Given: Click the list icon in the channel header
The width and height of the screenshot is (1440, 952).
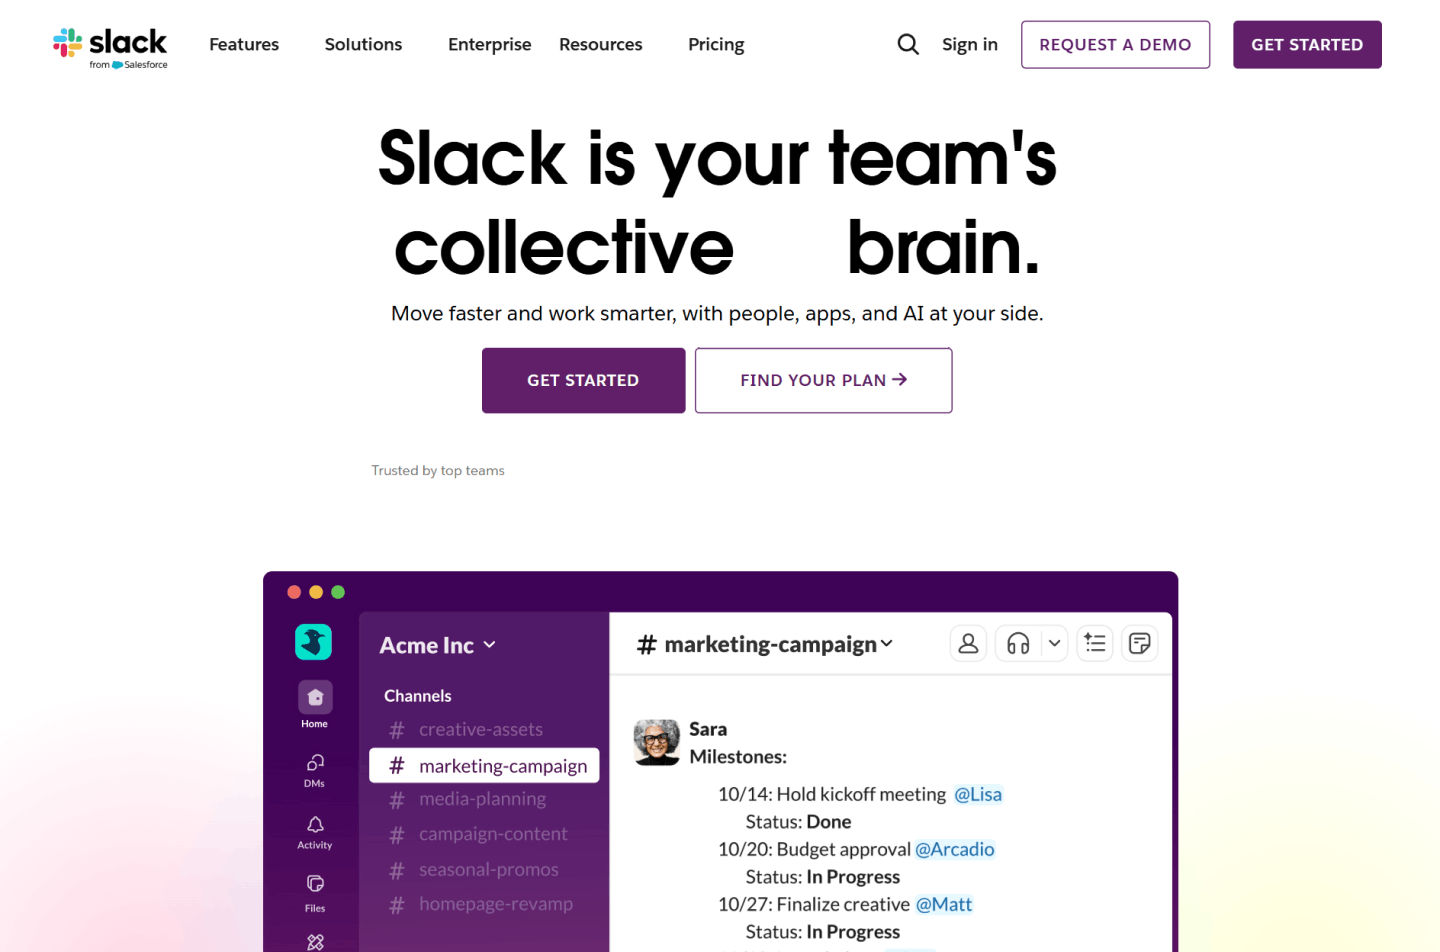Looking at the screenshot, I should 1094,643.
